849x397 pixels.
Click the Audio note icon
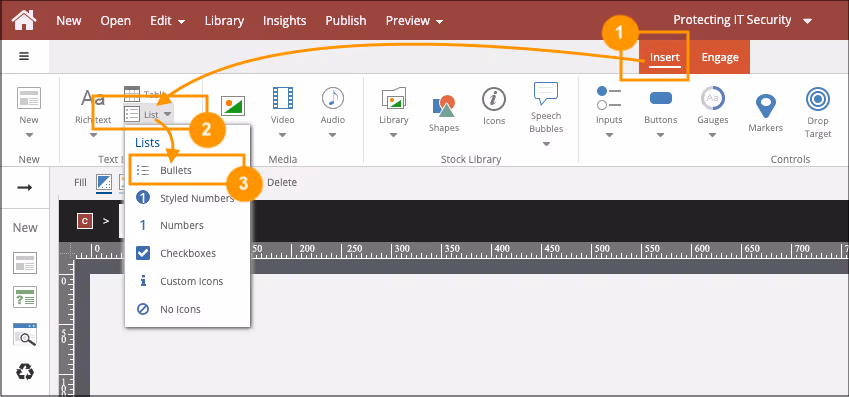(x=333, y=98)
